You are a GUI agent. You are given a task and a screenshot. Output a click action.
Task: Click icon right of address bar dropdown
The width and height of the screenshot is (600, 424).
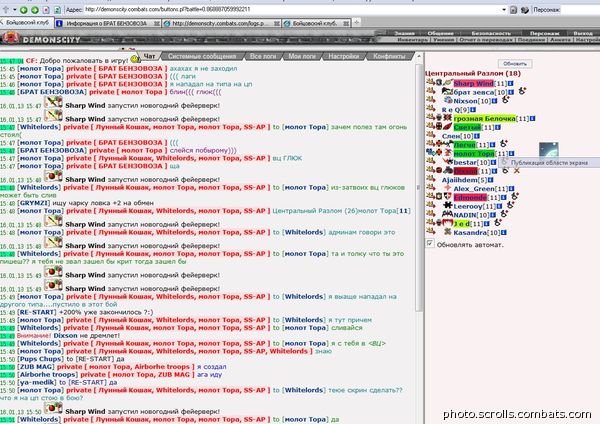tap(514, 10)
